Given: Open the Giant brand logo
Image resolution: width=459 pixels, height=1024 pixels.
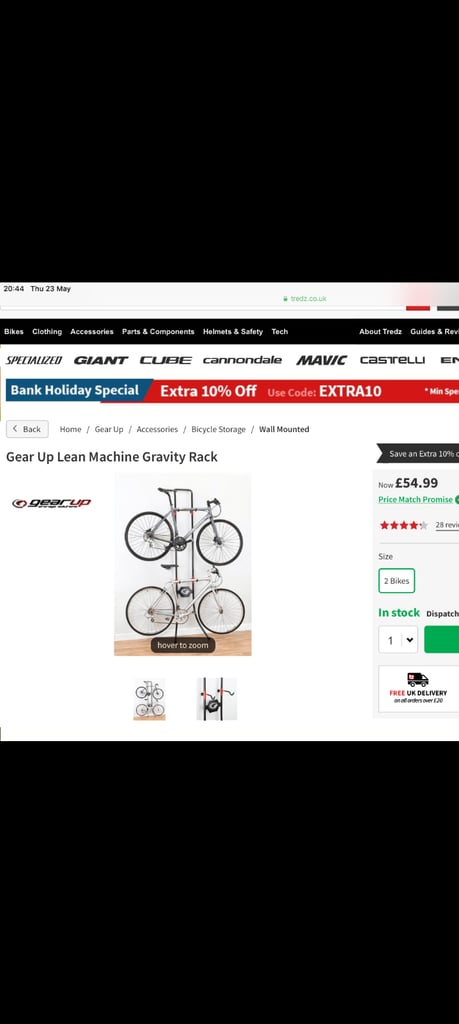Looking at the screenshot, I should 101,360.
